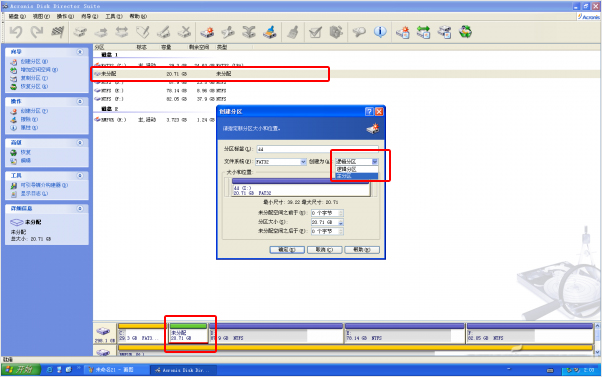Open the 视图 menu
602x377 pixels.
tap(41, 17)
